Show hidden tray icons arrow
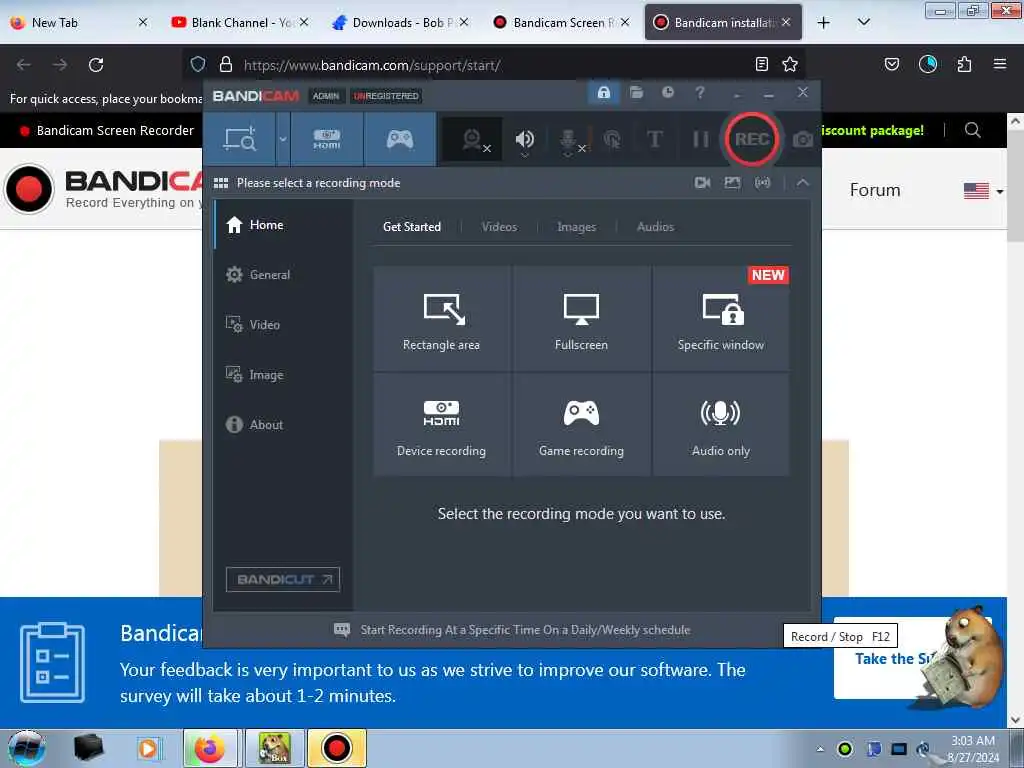Screen dimensions: 1024x768 point(820,749)
